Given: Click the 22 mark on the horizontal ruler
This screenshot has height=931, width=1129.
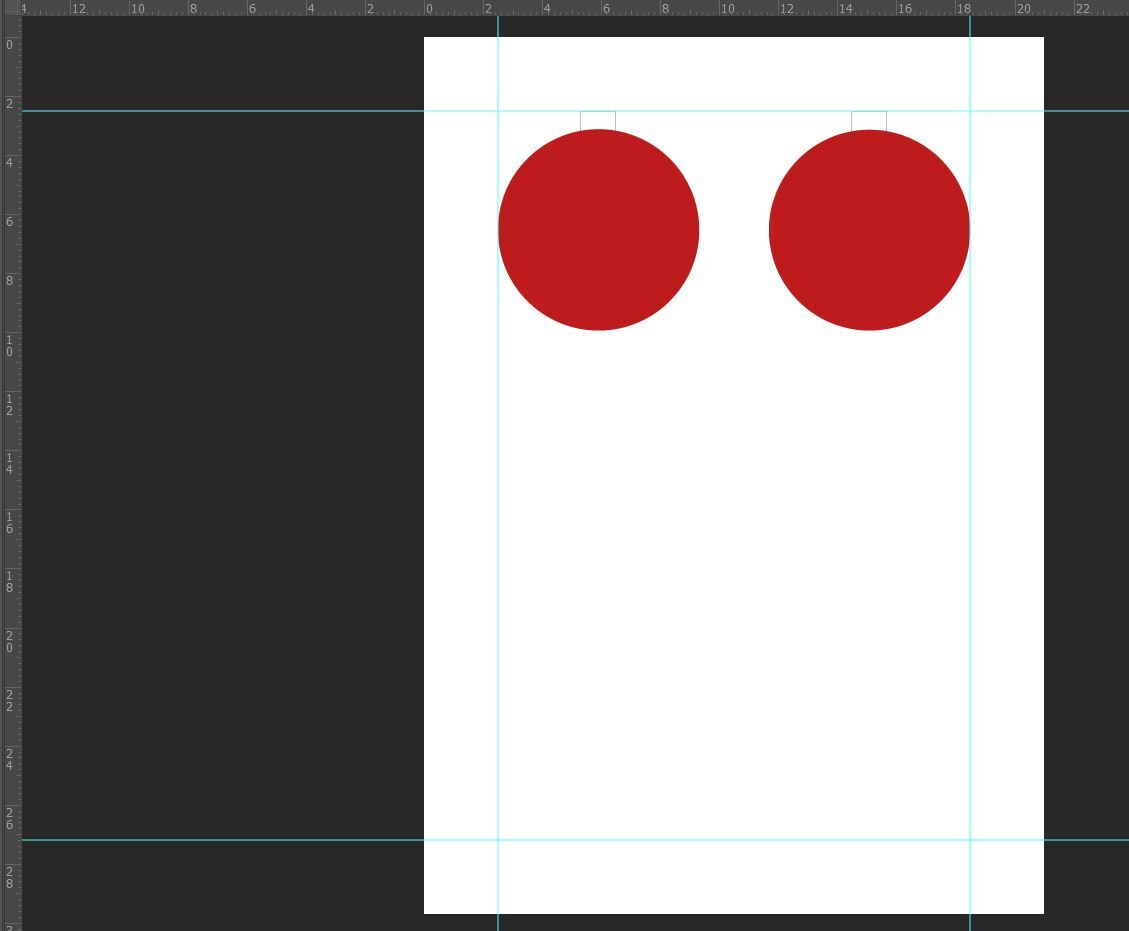Looking at the screenshot, I should coord(1083,9).
